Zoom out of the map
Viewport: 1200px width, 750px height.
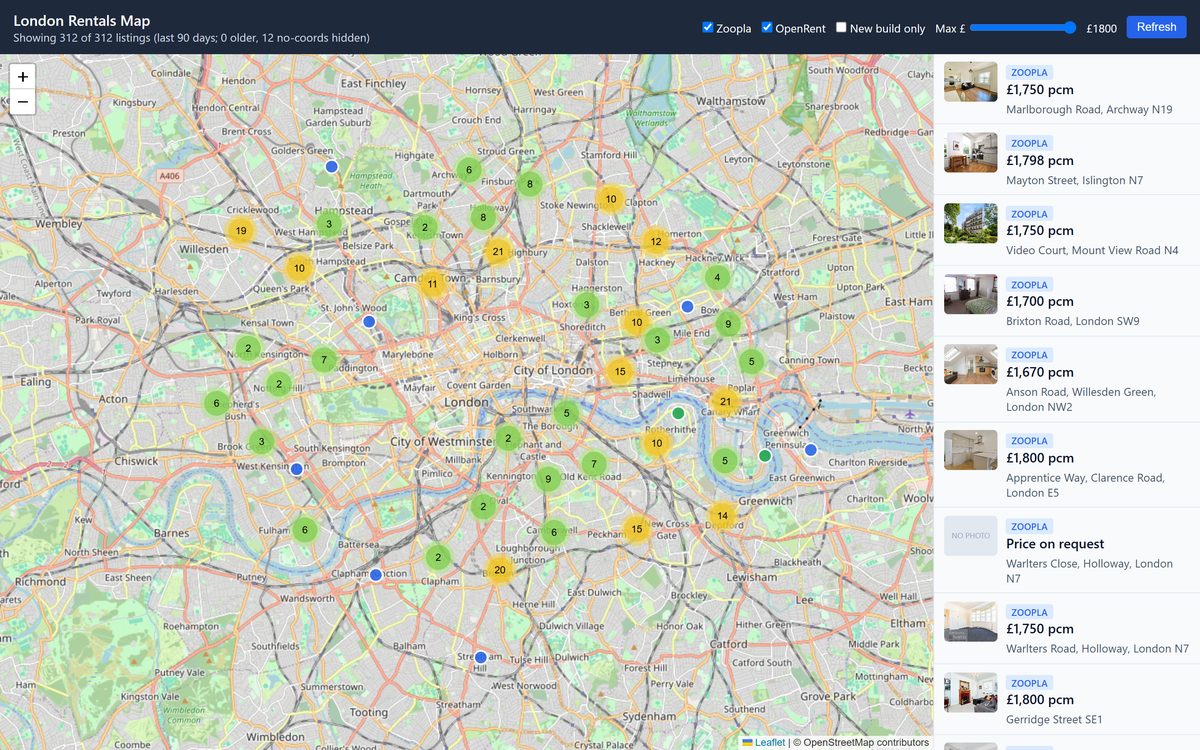22,102
